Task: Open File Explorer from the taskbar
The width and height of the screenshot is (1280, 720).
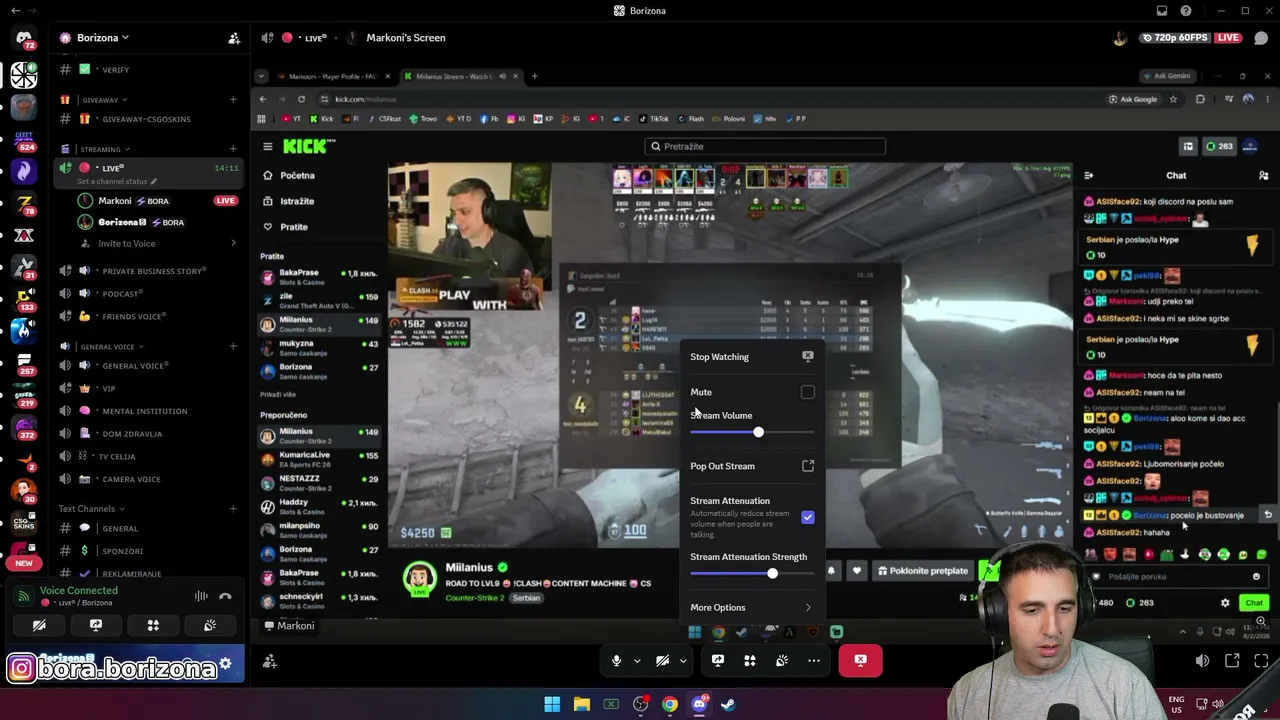Action: click(581, 704)
